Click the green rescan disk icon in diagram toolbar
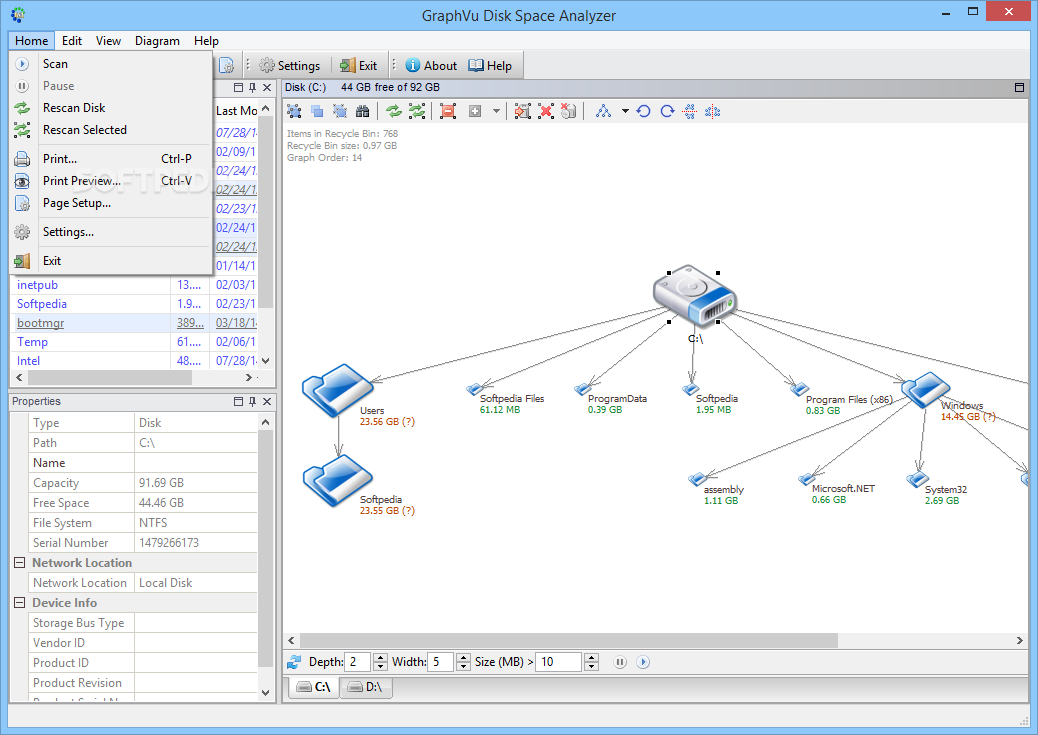 [394, 111]
